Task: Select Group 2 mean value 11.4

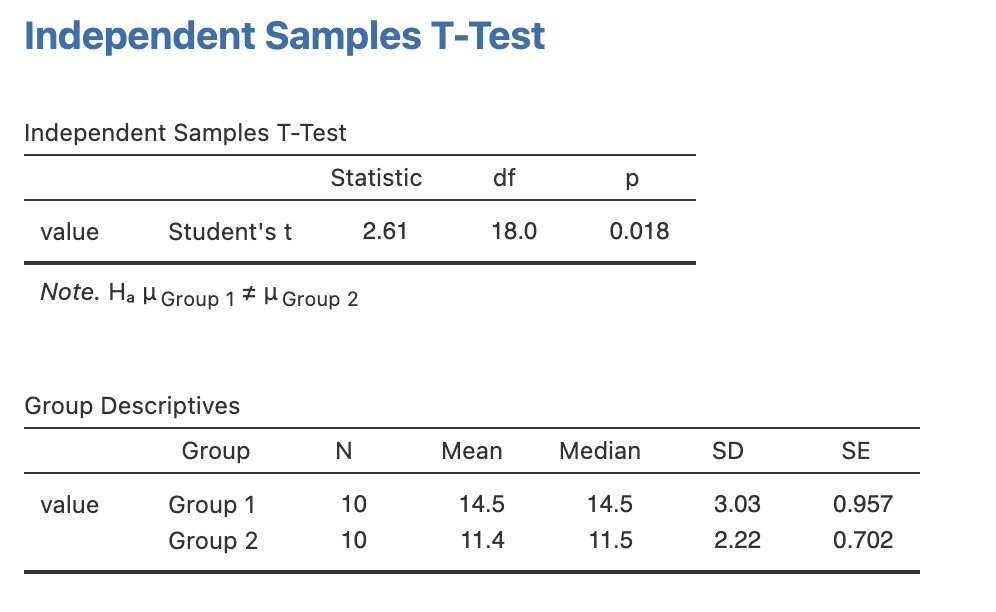Action: pos(481,541)
